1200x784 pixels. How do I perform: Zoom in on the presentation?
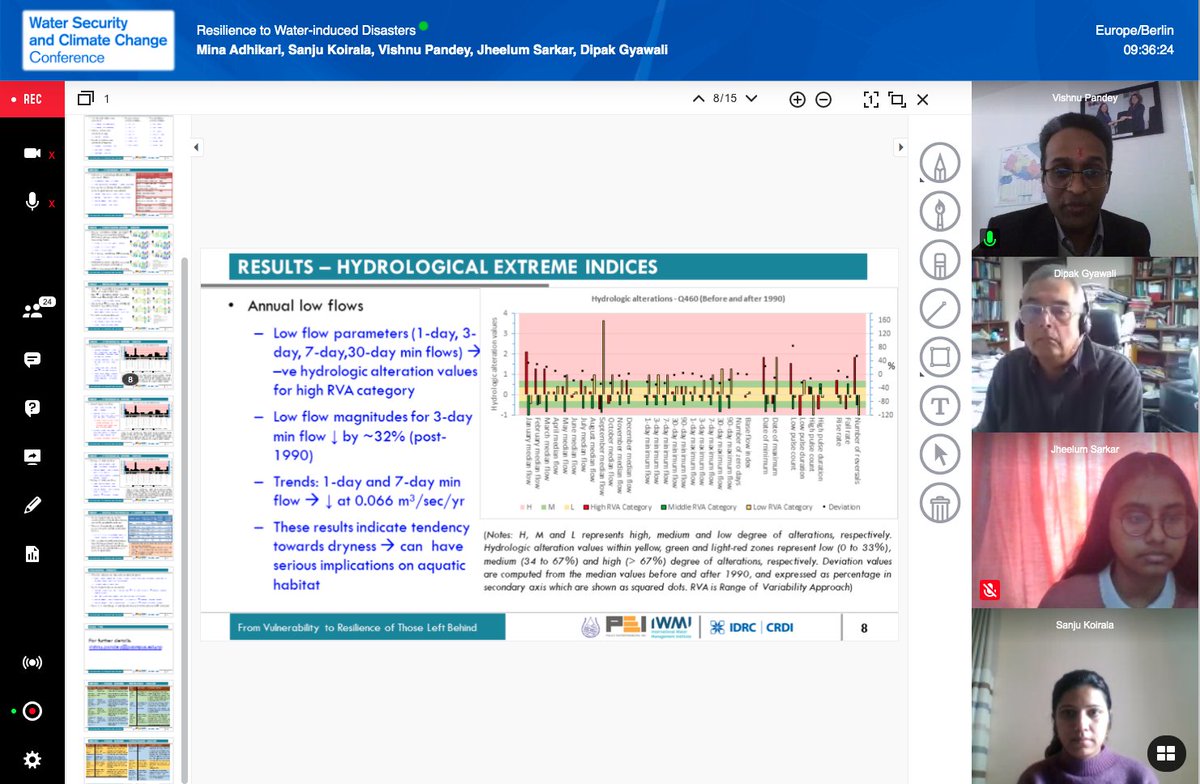click(797, 99)
